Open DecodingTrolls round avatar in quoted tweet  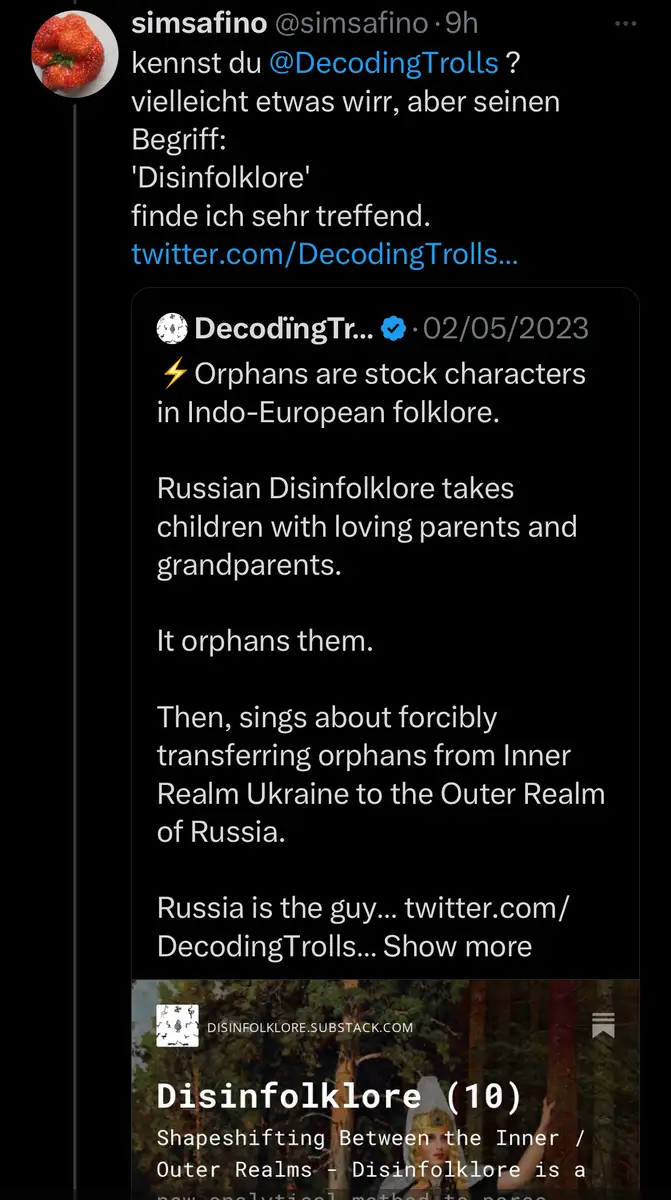tap(172, 327)
